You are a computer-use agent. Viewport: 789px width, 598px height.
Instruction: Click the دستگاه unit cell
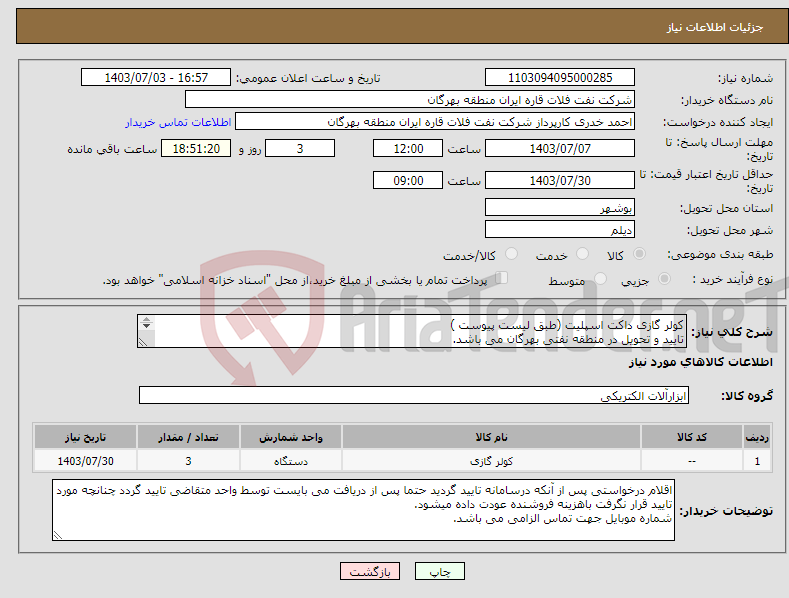(291, 461)
